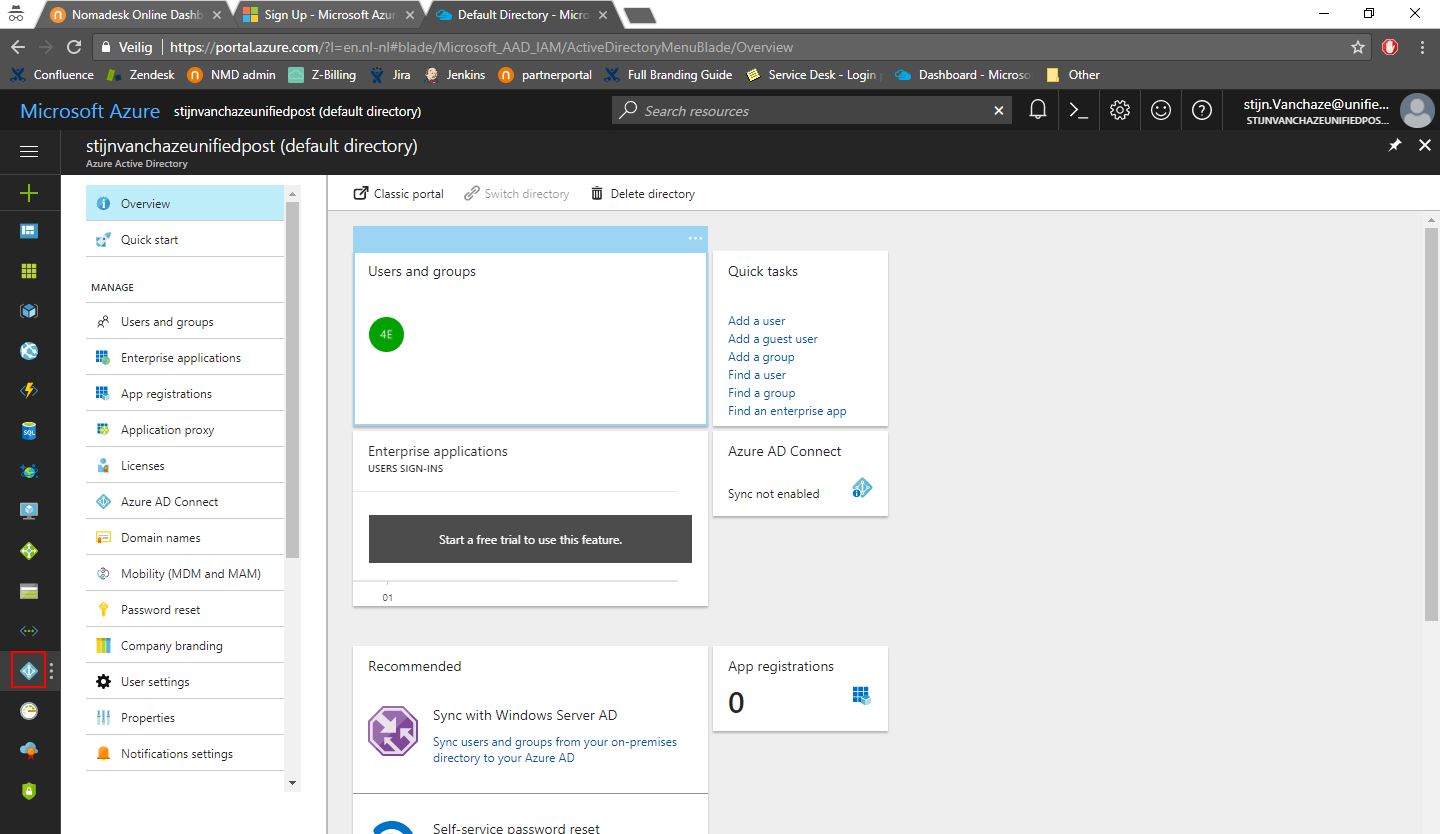
Task: Open Resource groups cube icon
Action: [x=29, y=311]
